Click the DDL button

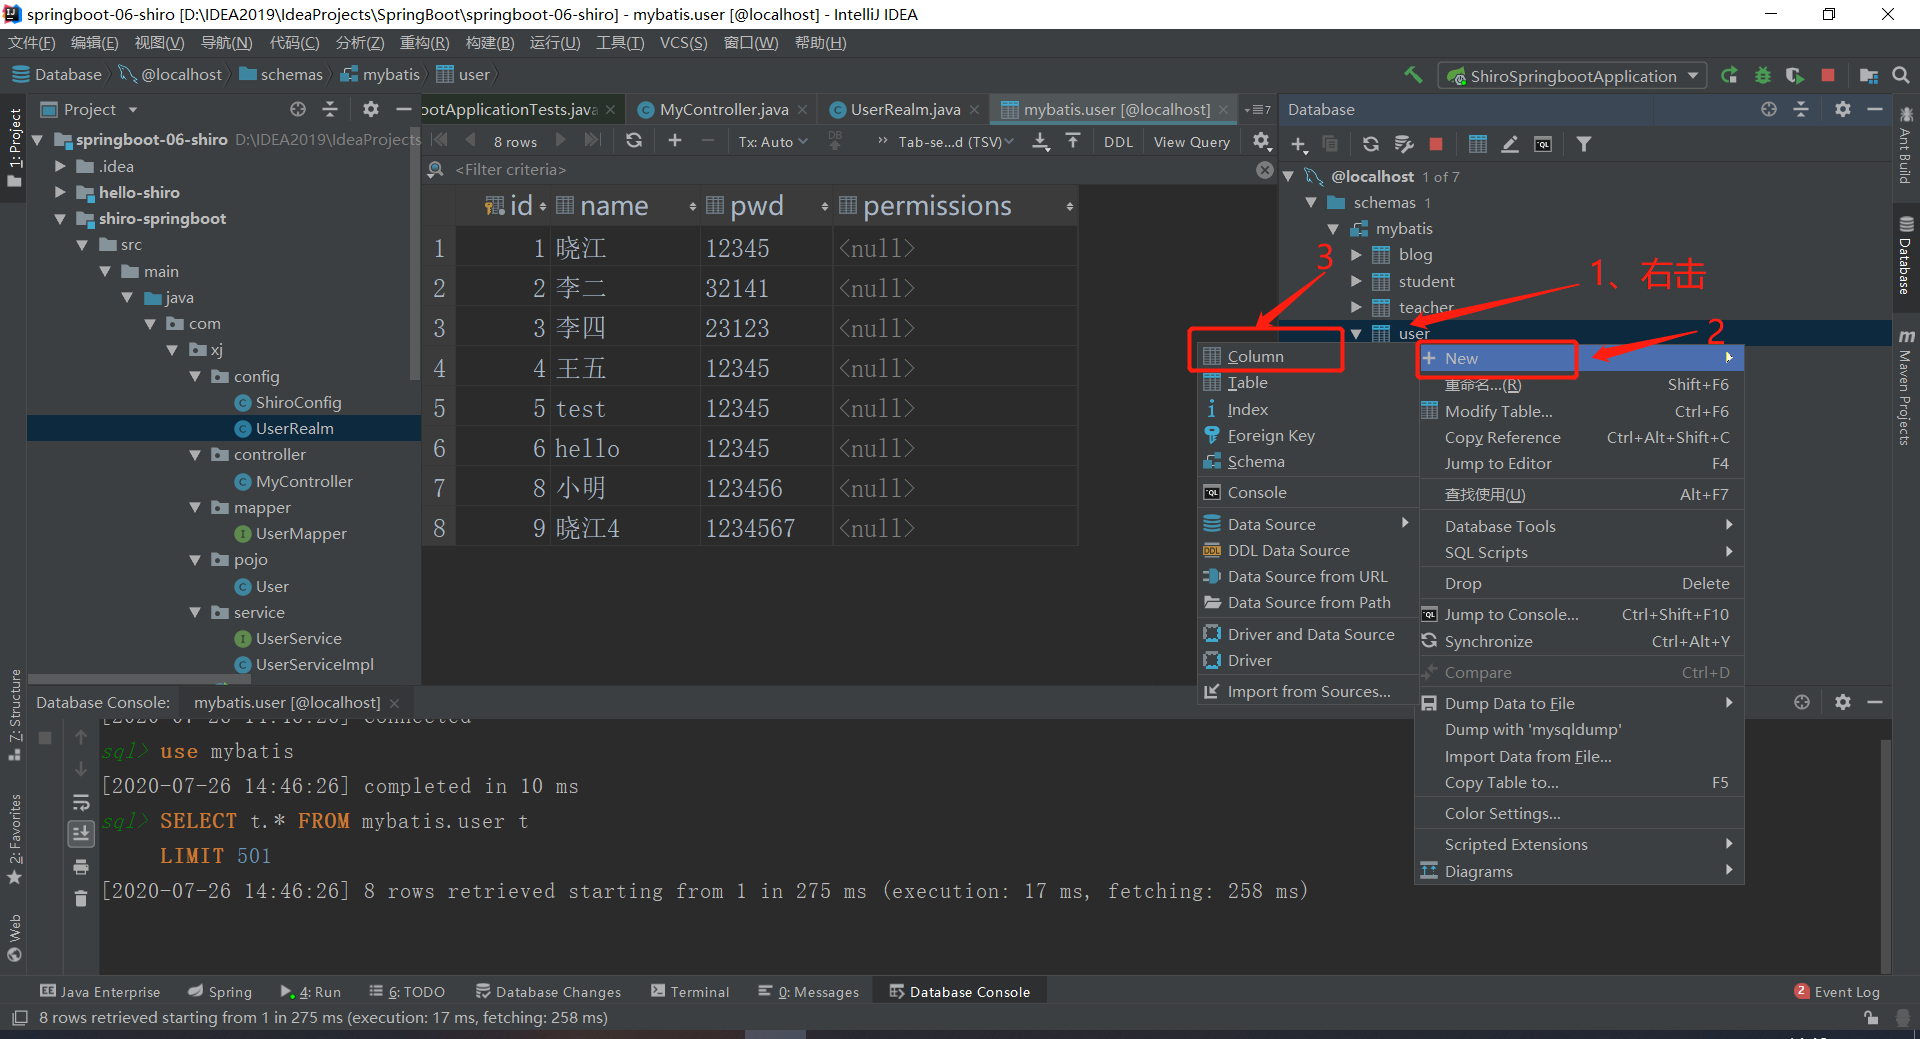[1118, 142]
